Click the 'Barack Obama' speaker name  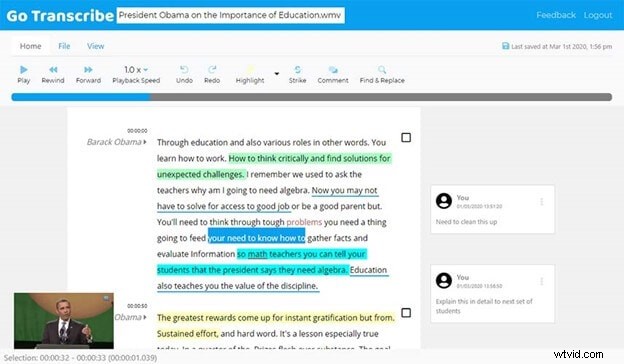[114, 142]
